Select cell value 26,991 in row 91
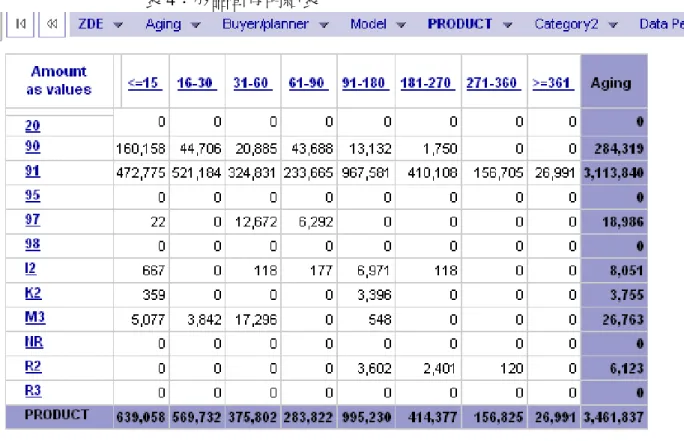The height and width of the screenshot is (441, 684). pyautogui.click(x=555, y=174)
